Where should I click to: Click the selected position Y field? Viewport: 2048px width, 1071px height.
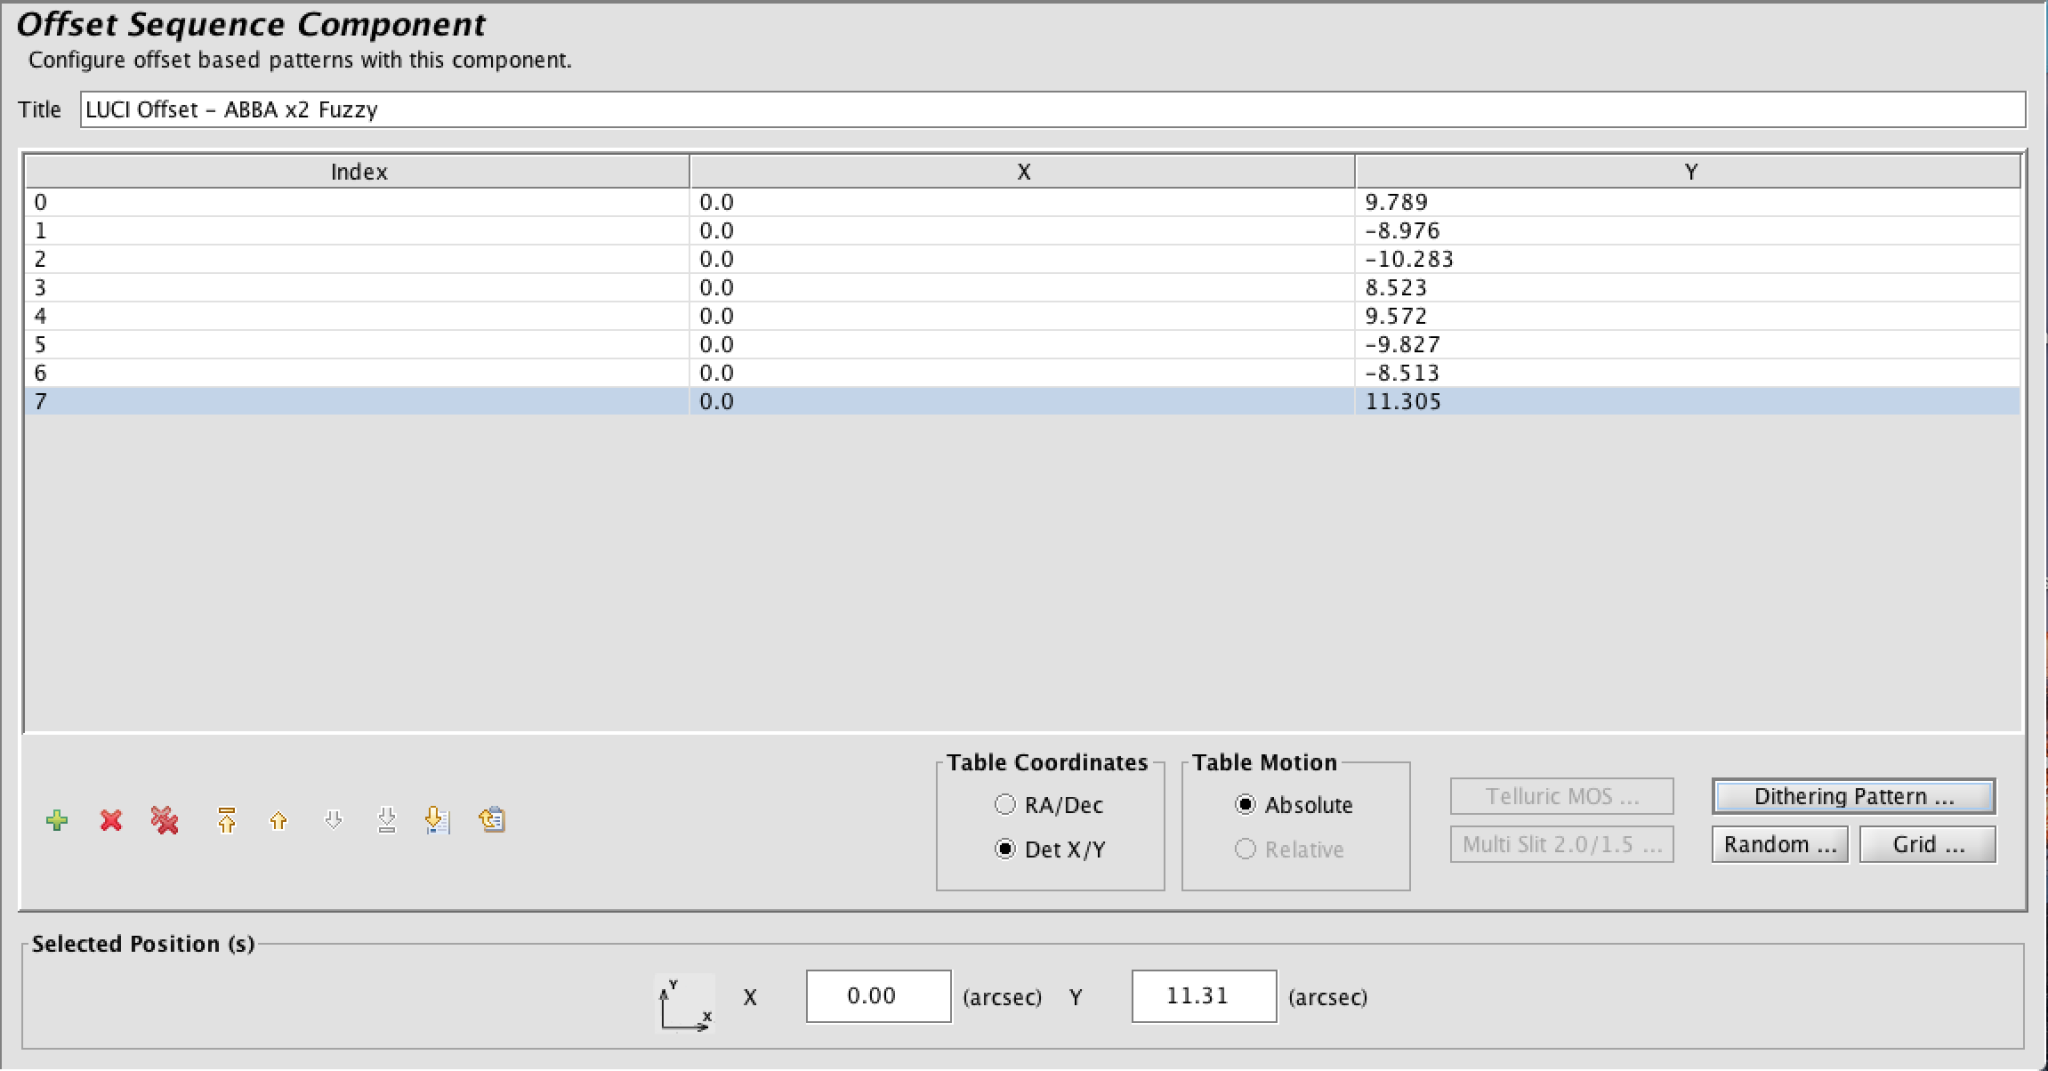tap(1204, 996)
